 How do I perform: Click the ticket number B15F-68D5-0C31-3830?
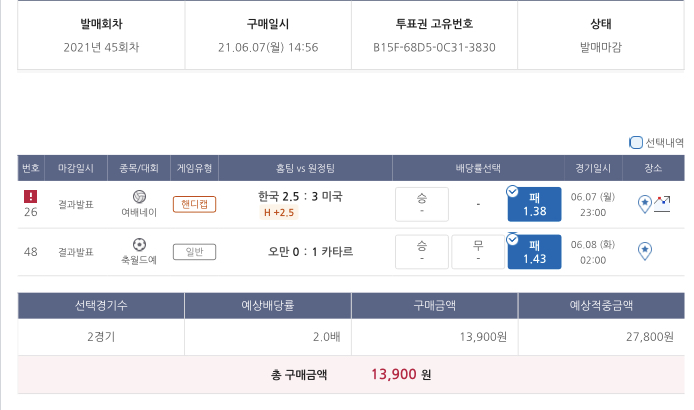[x=434, y=47]
